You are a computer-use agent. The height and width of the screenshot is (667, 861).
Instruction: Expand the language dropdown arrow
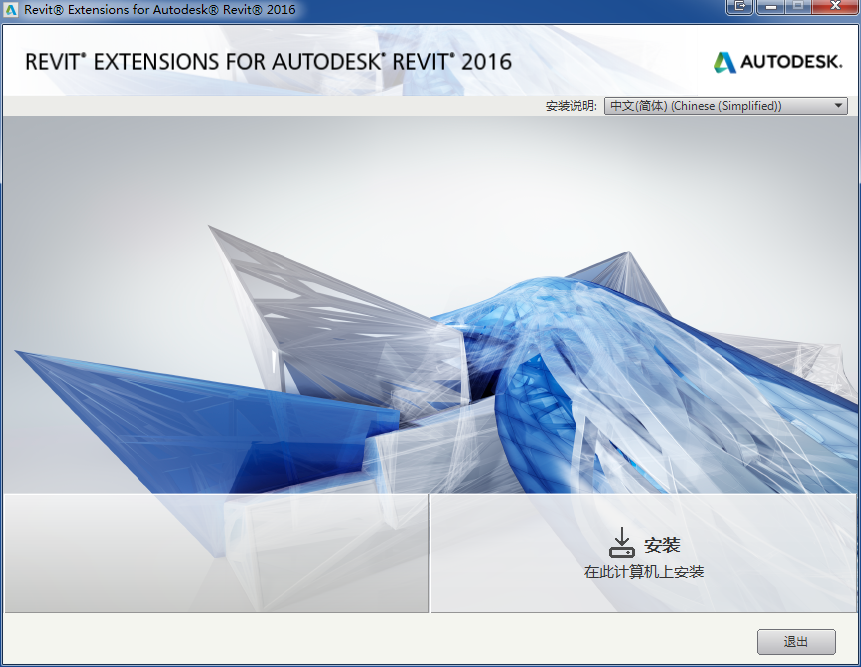pos(838,106)
